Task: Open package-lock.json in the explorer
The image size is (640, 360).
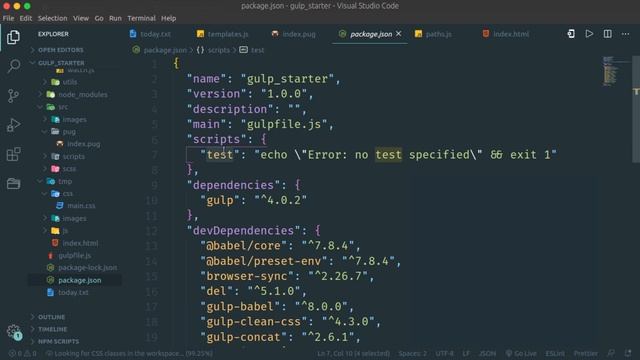Action: point(87,268)
